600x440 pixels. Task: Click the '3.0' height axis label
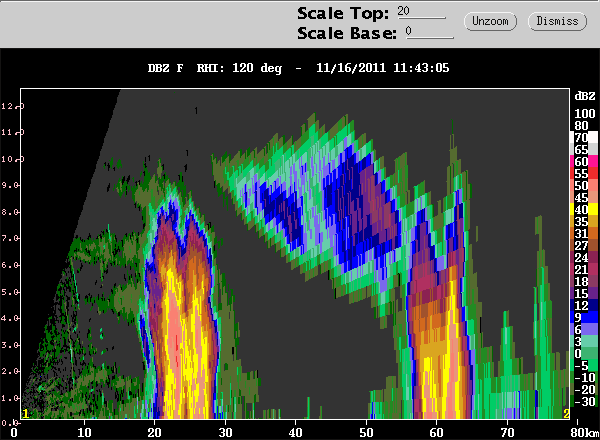(11, 345)
